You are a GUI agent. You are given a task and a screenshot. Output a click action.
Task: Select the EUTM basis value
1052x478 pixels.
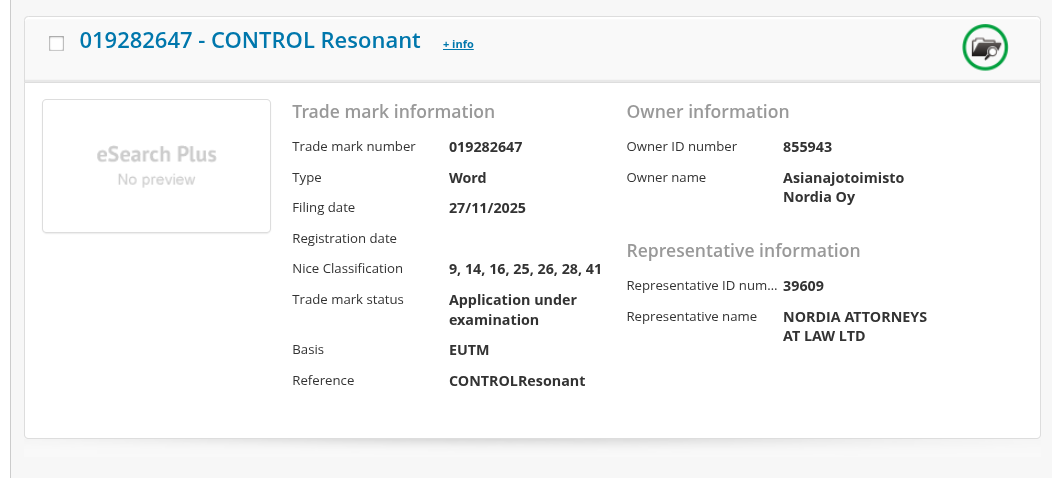pyautogui.click(x=469, y=350)
